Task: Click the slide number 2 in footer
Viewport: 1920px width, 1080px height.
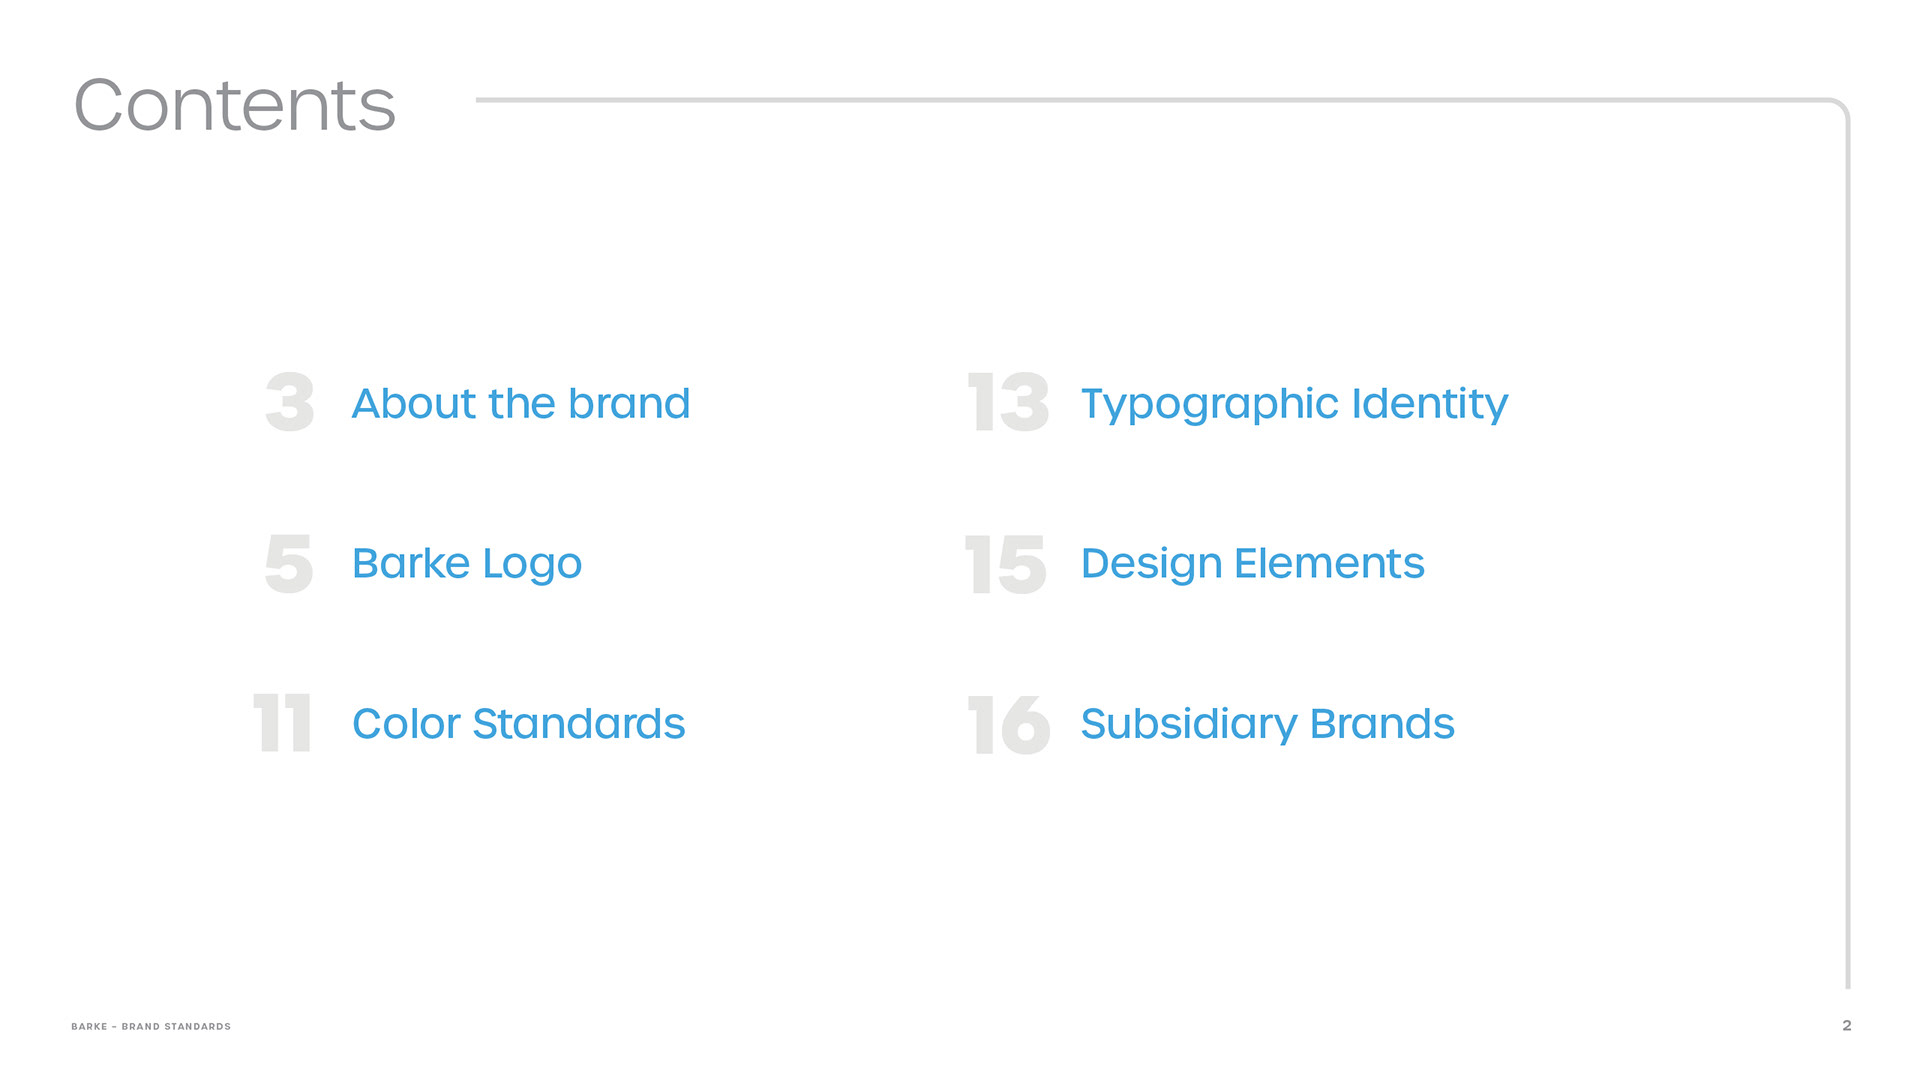Action: pyautogui.click(x=1847, y=1026)
